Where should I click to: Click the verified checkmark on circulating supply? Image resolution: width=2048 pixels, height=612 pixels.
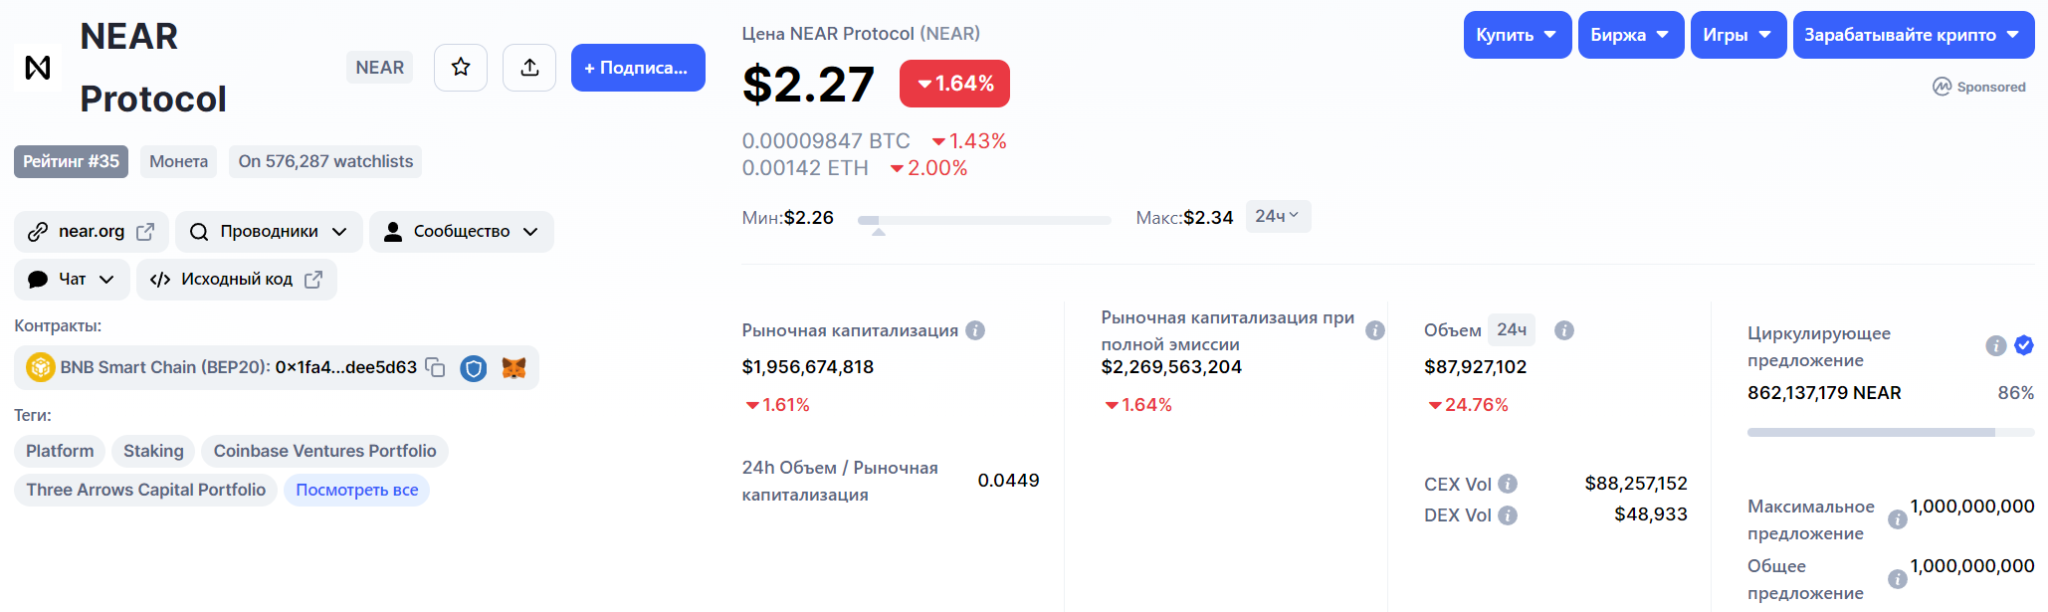click(2024, 345)
